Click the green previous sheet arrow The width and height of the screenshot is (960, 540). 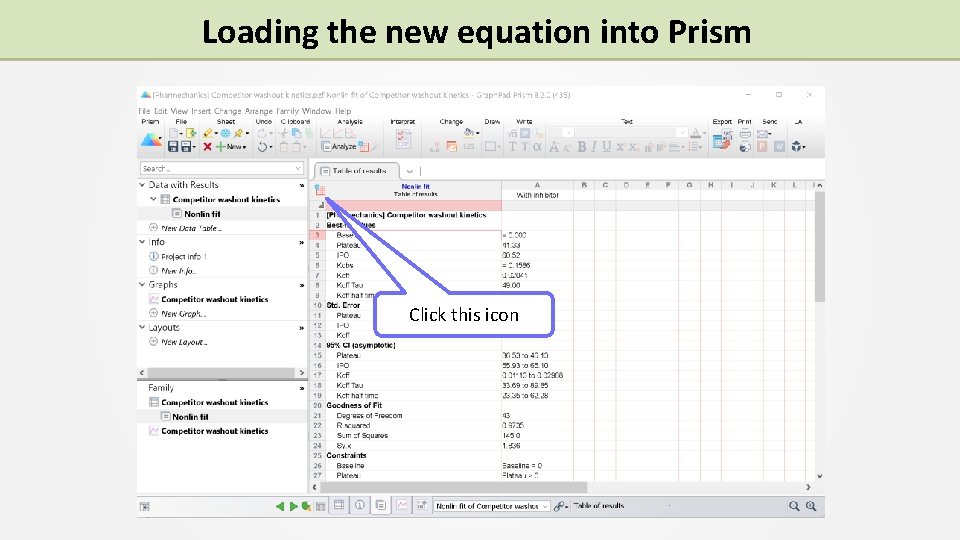(x=280, y=506)
